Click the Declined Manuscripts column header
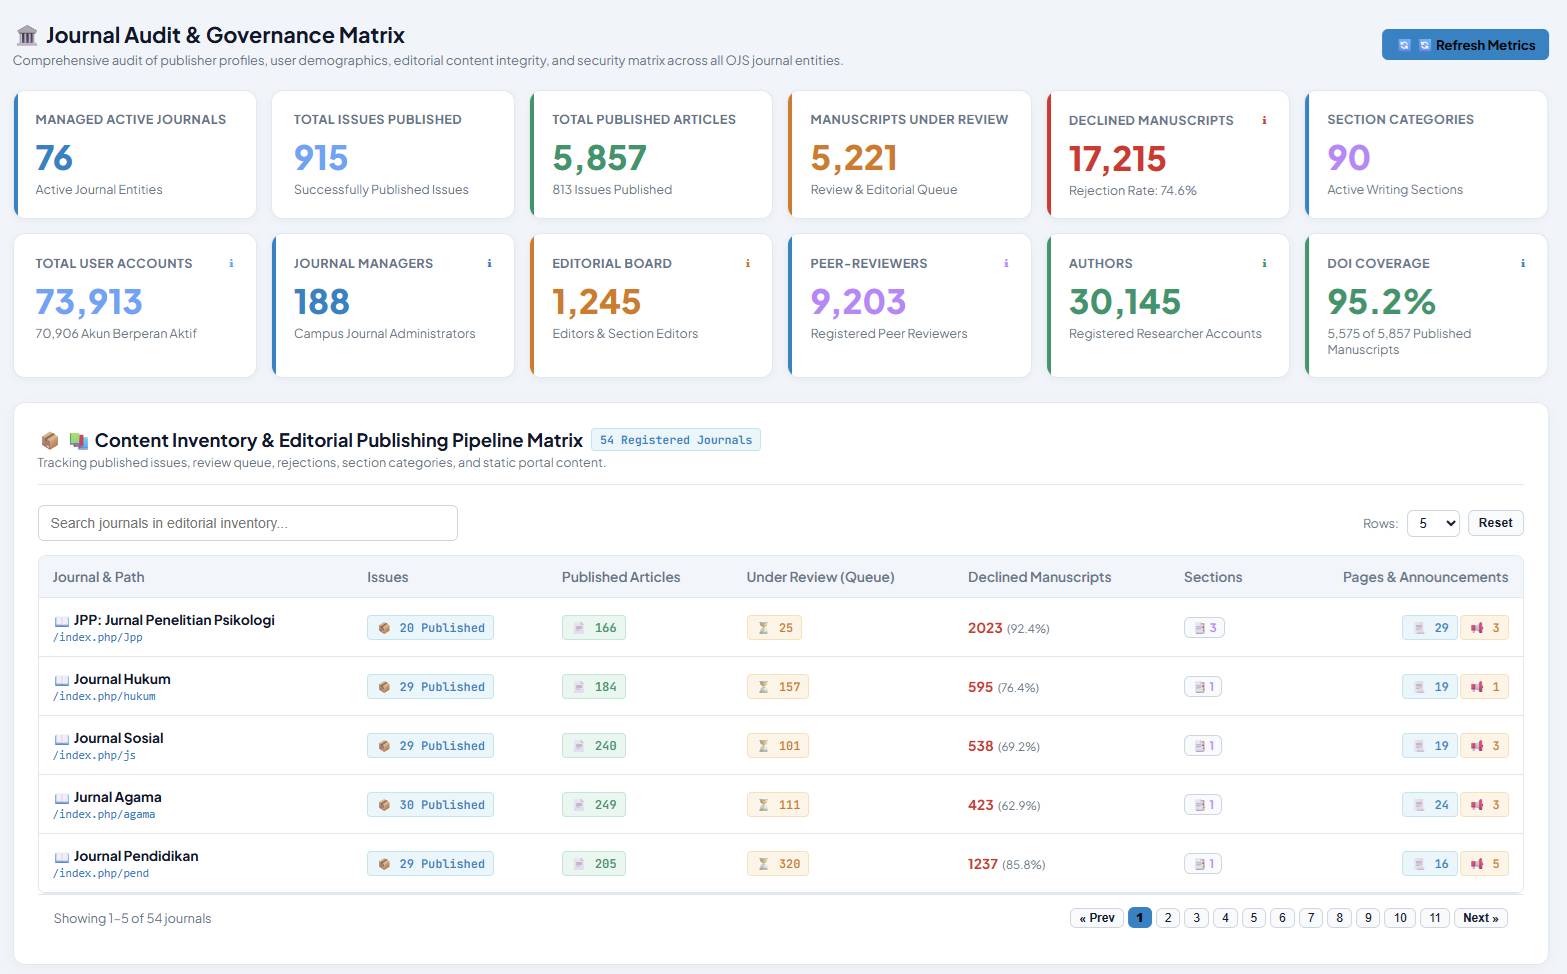The height and width of the screenshot is (974, 1567). click(1039, 577)
